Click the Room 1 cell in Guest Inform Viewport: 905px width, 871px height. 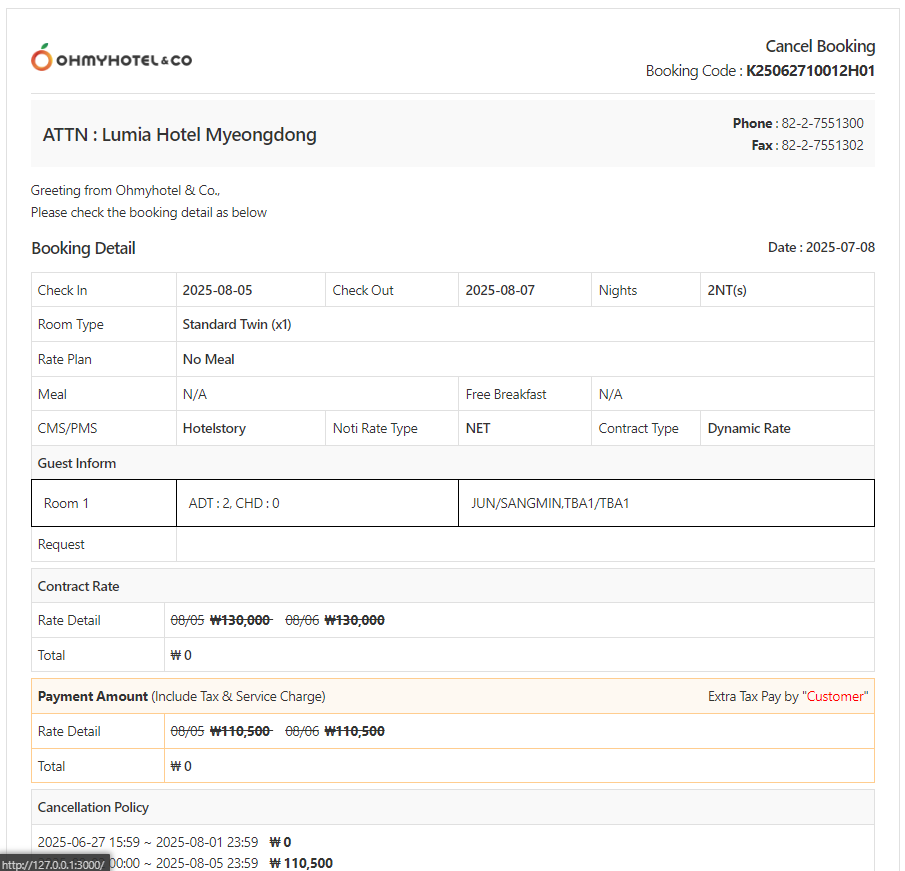pos(66,503)
